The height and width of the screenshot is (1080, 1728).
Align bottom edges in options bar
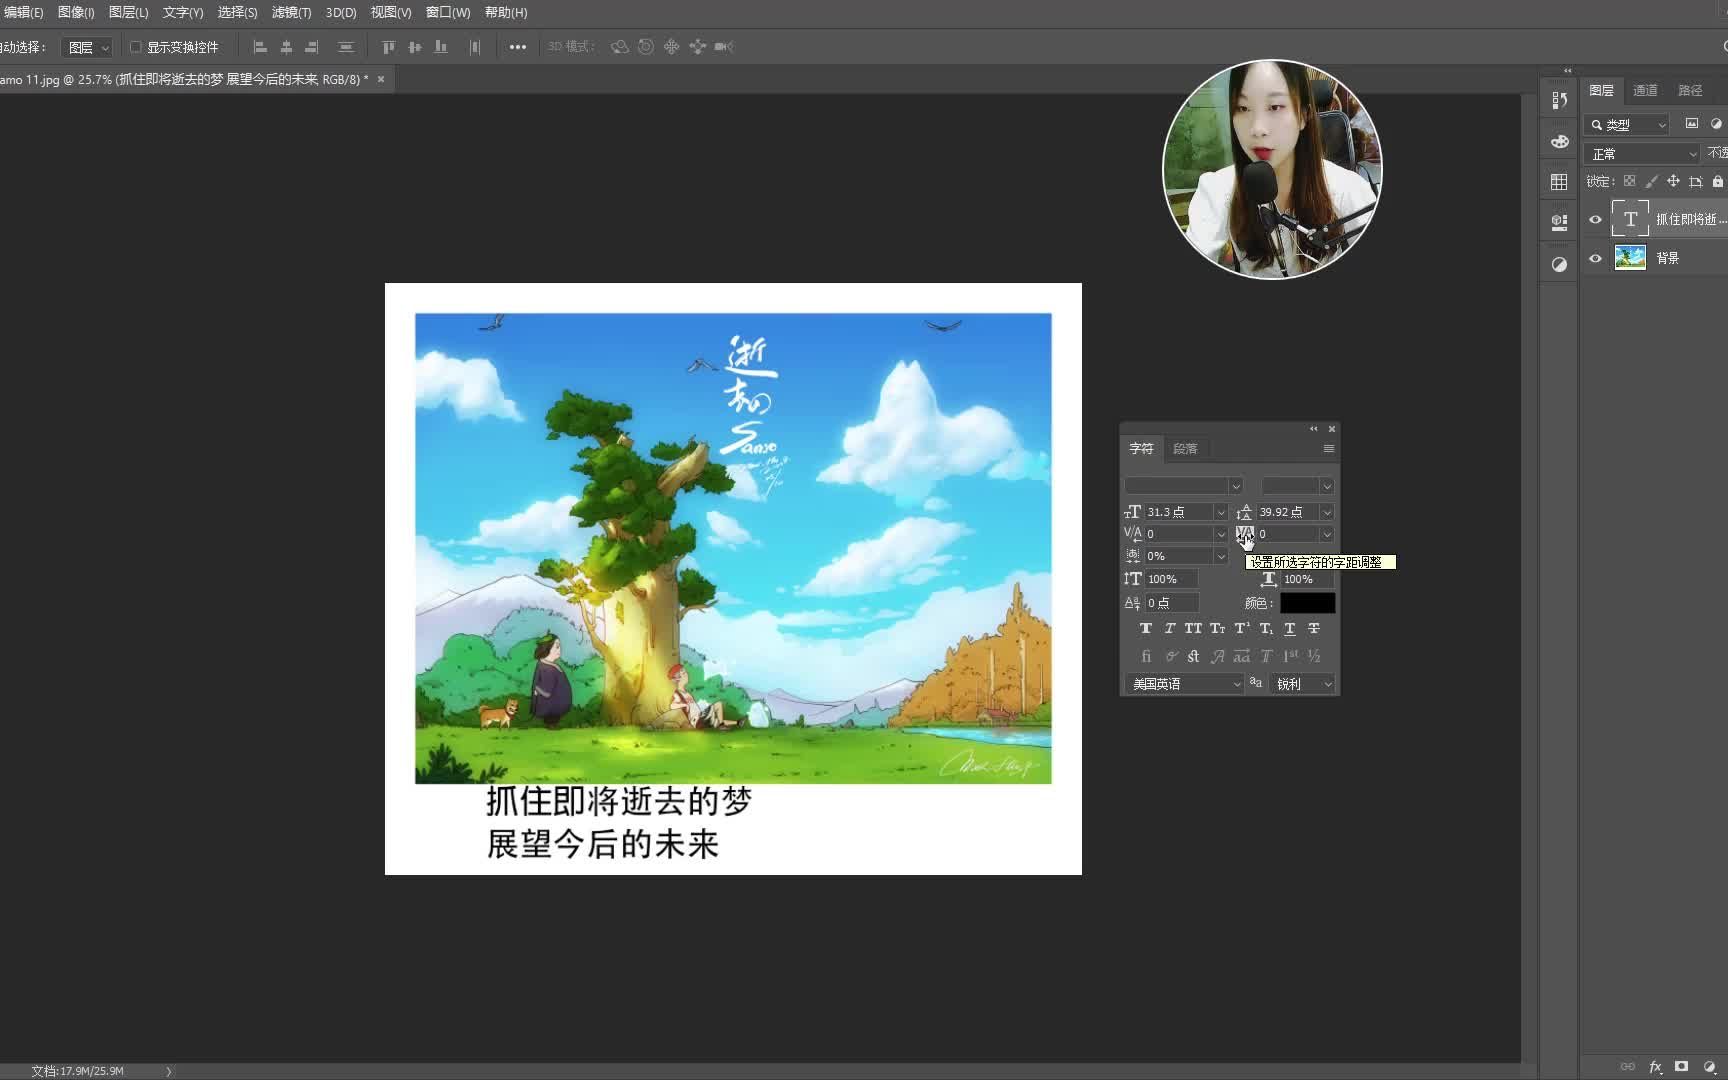coord(441,47)
